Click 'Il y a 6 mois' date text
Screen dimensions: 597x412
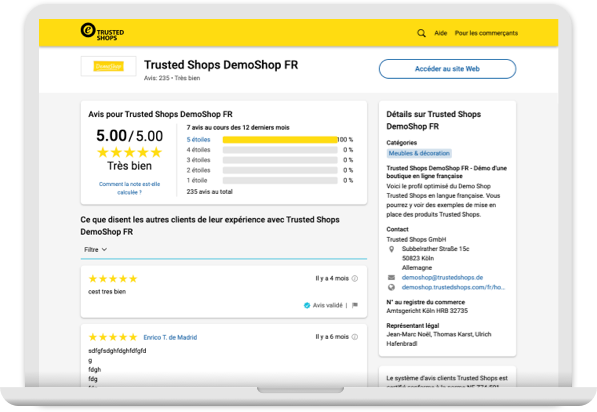tap(332, 337)
